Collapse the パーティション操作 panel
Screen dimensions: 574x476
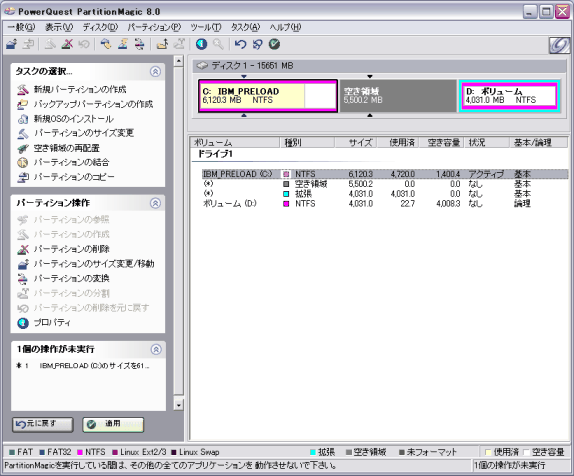coord(155,203)
